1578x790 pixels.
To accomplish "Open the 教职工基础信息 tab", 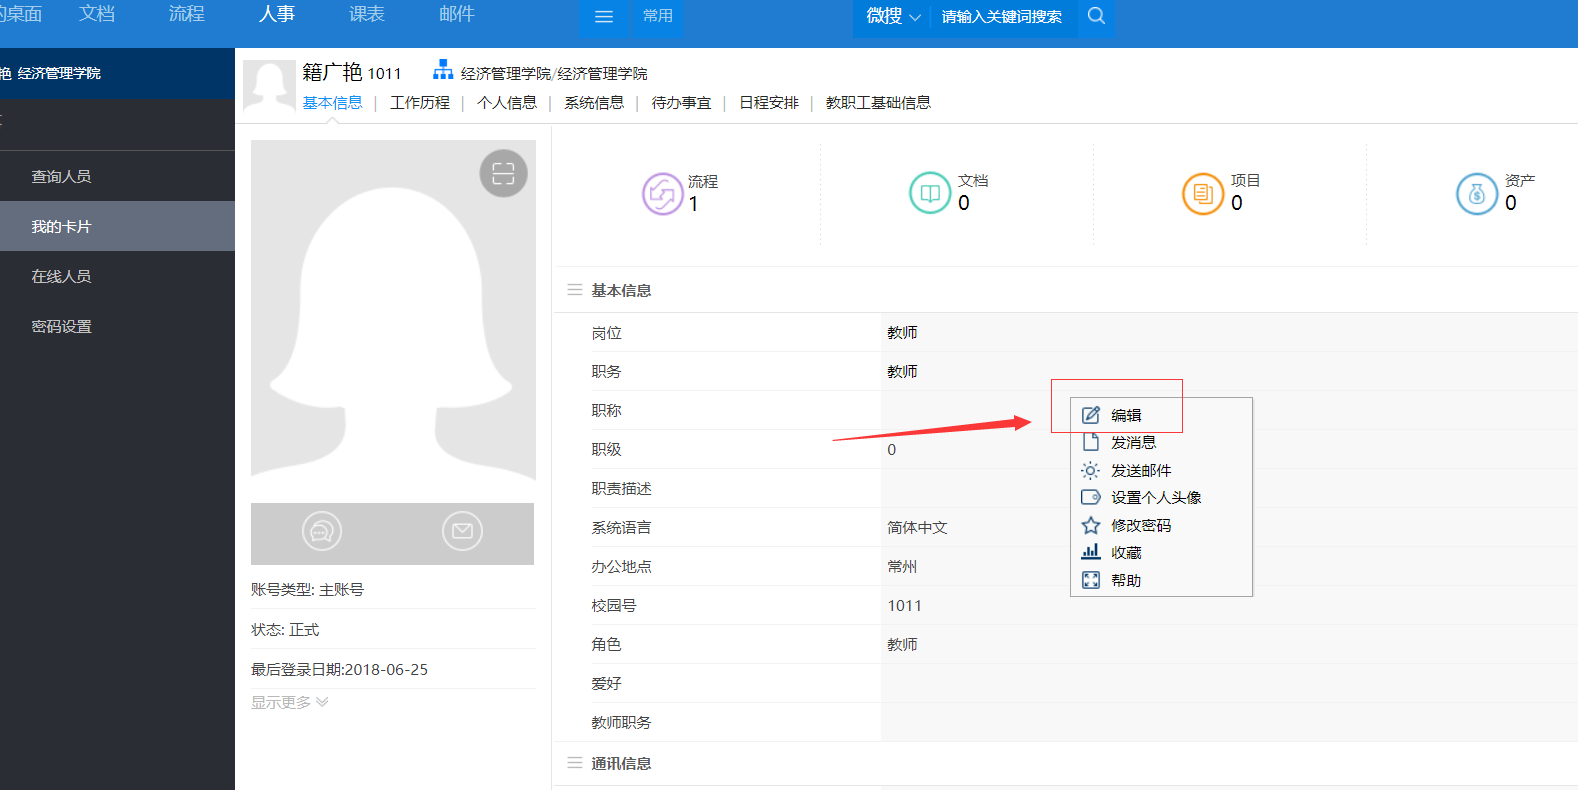I will (878, 103).
